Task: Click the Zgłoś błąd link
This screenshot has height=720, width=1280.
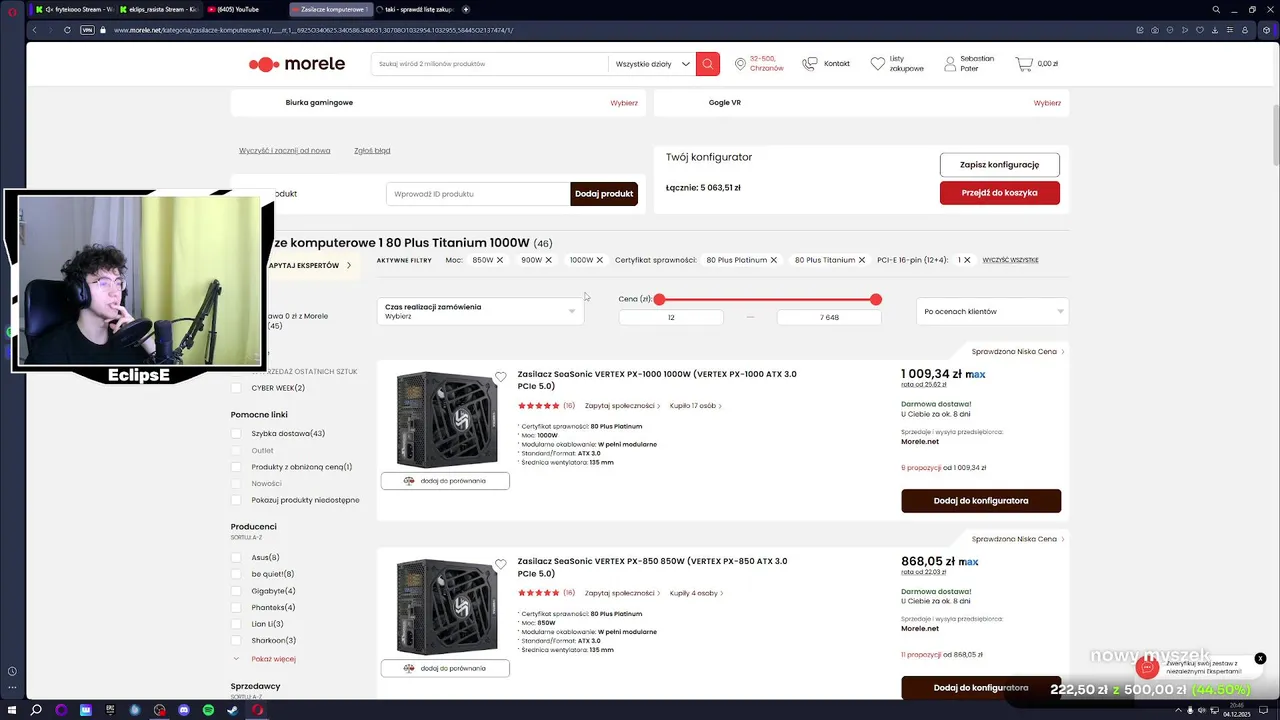Action: click(x=372, y=151)
